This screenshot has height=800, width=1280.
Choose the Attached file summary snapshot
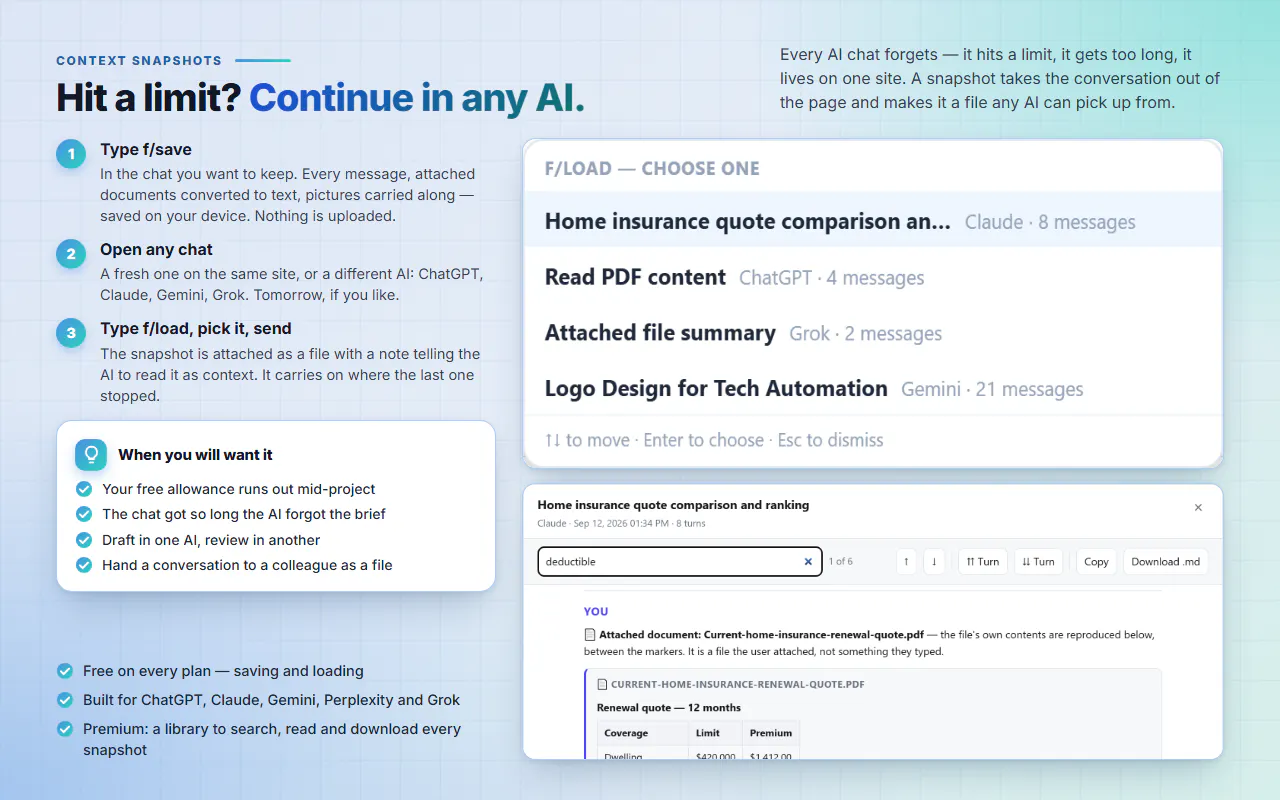[873, 333]
